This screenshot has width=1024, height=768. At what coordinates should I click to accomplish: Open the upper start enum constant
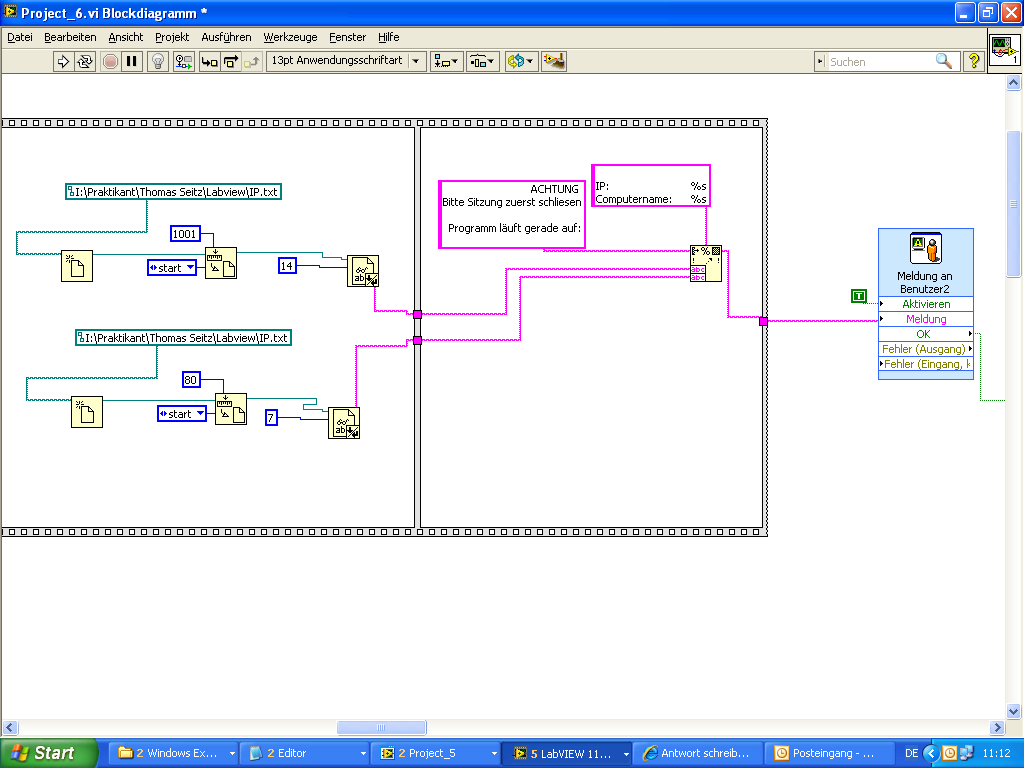[x=172, y=268]
